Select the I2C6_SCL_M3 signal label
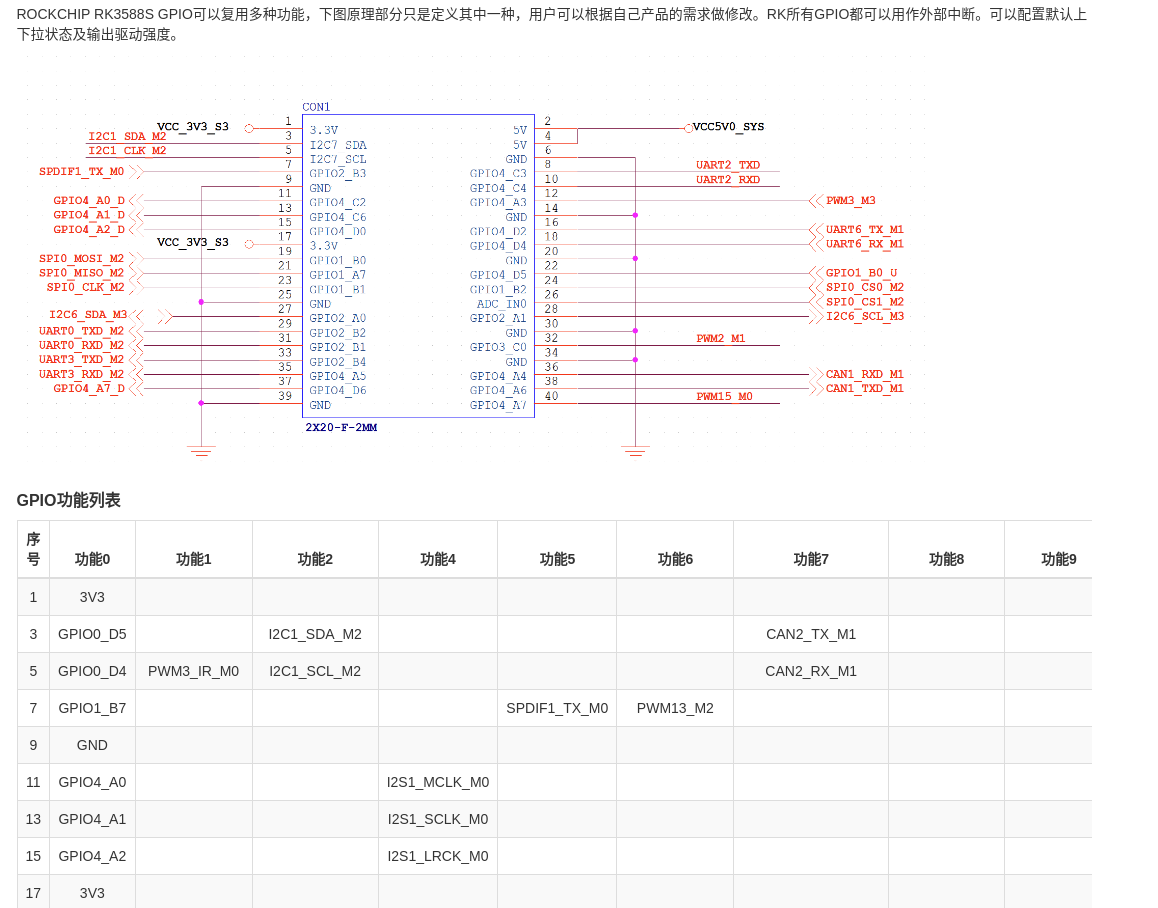The image size is (1158, 908). [865, 316]
